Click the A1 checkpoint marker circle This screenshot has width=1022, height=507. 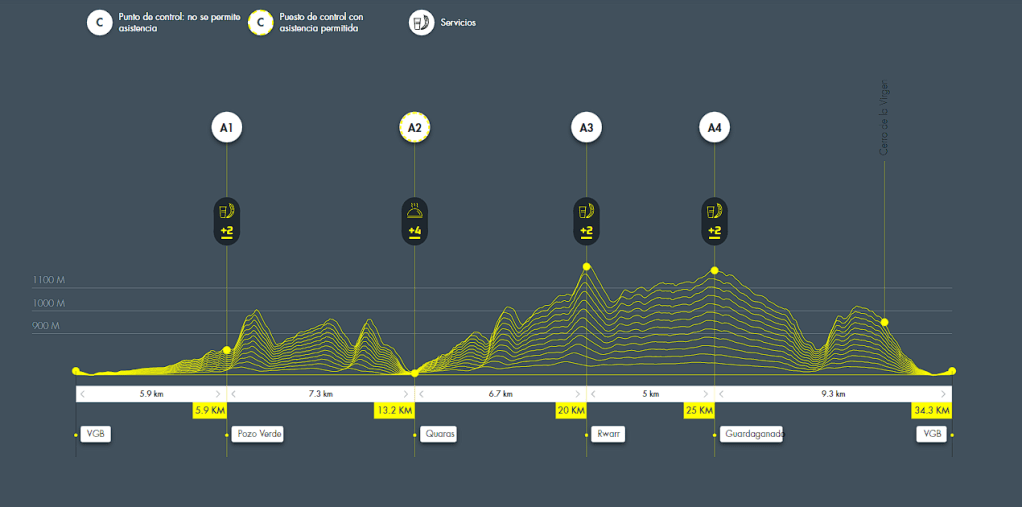227,128
